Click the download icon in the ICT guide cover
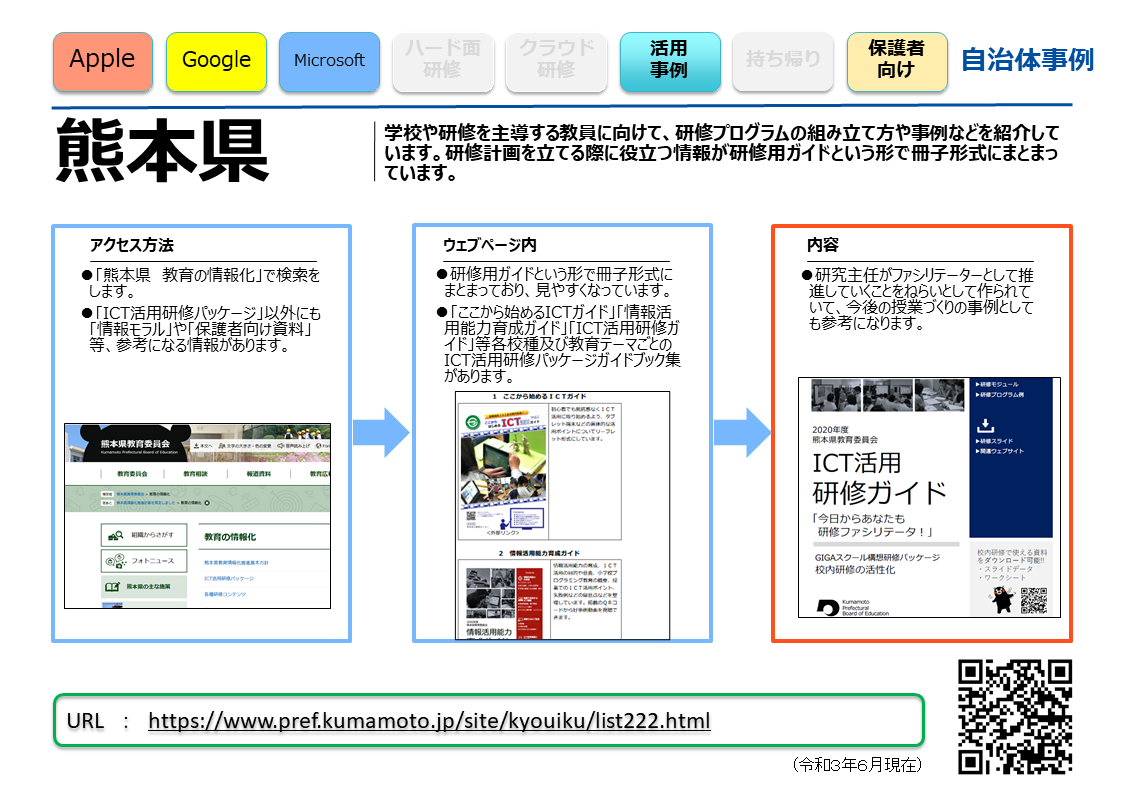 click(x=985, y=426)
